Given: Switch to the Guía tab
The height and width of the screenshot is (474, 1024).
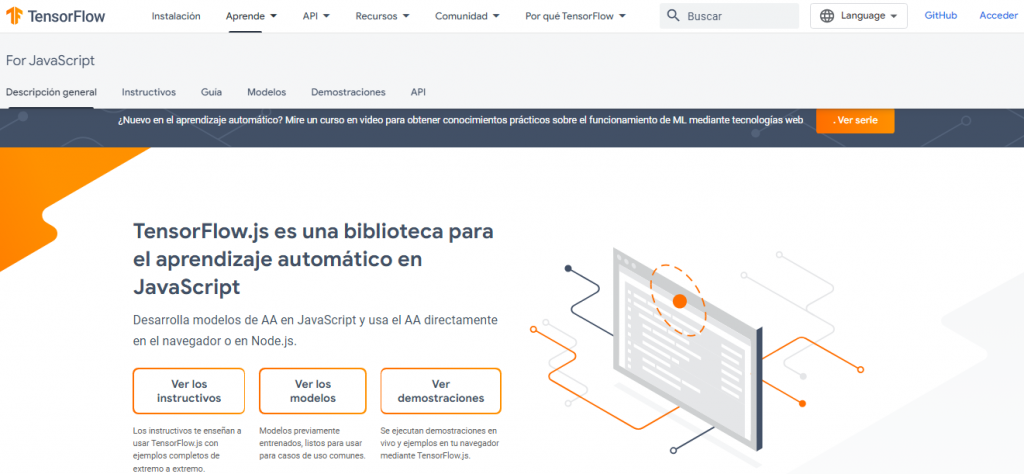Looking at the screenshot, I should click(212, 93).
